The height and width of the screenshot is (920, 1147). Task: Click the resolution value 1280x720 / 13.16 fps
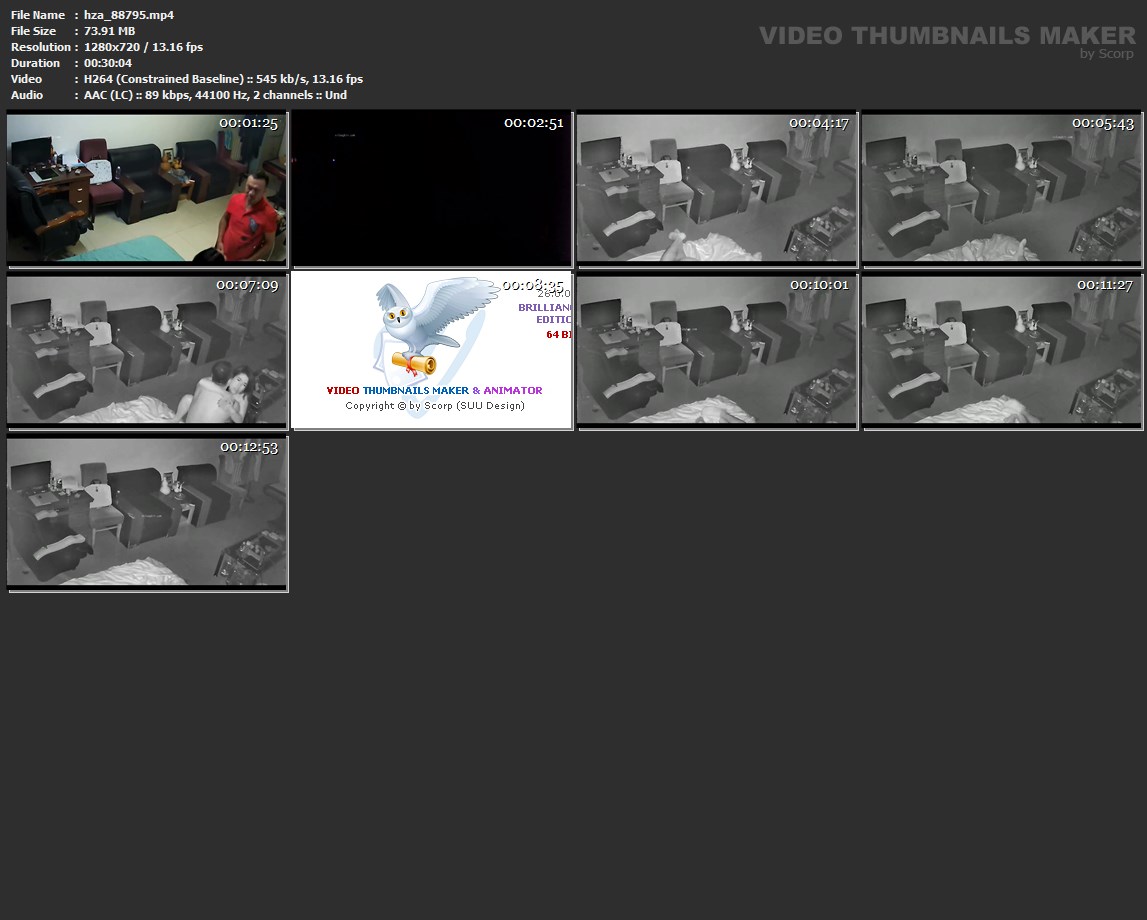143,47
